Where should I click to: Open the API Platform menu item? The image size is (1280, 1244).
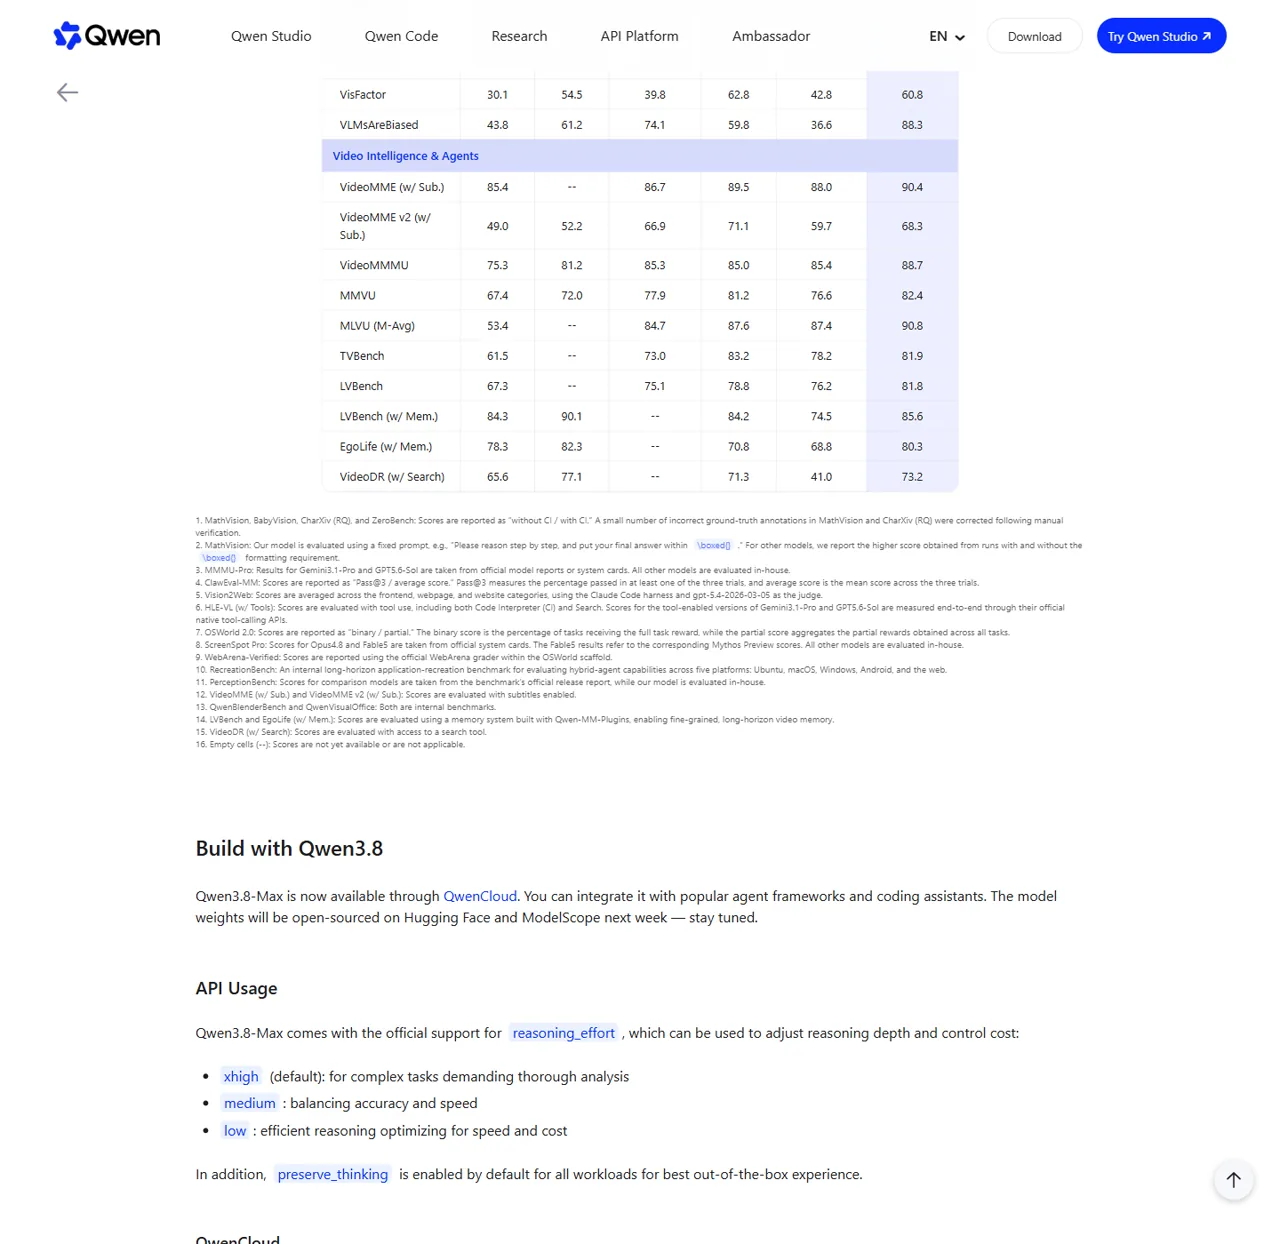coord(639,36)
